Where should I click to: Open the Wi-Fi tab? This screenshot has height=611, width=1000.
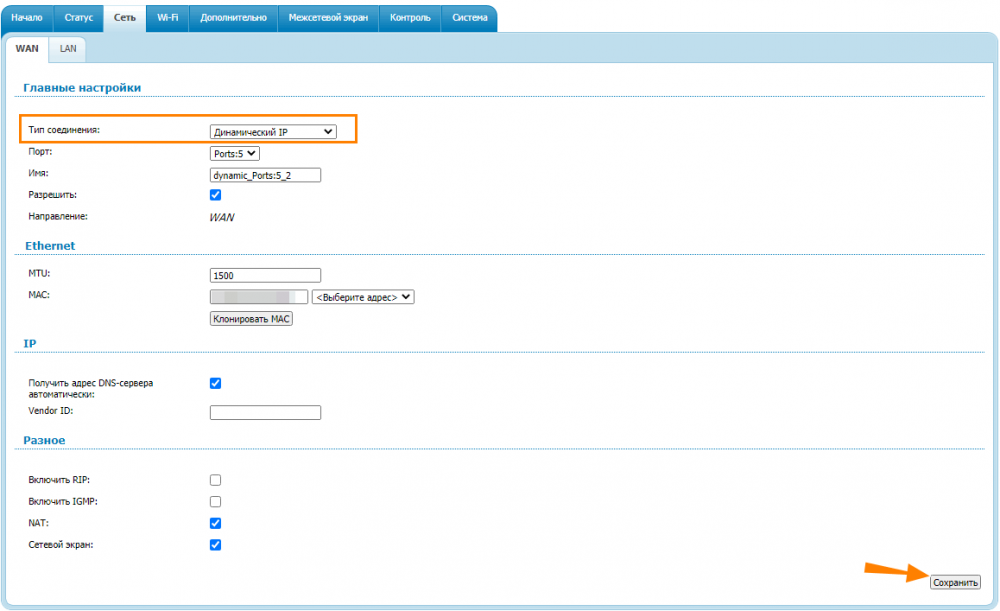point(167,18)
